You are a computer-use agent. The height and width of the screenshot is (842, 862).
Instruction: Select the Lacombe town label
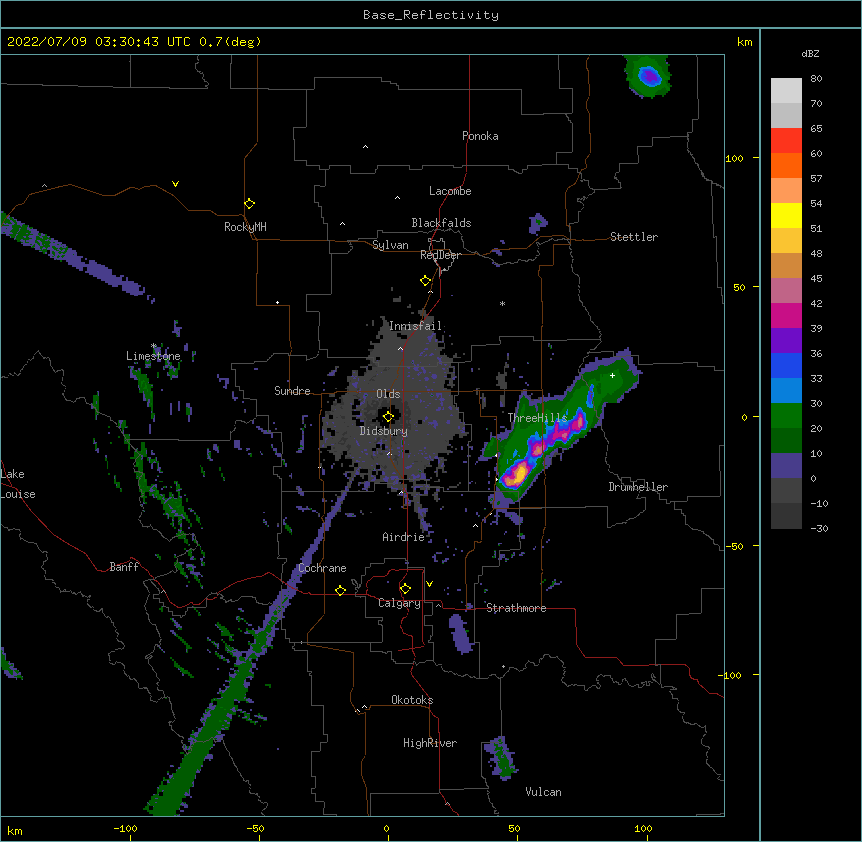(x=450, y=191)
